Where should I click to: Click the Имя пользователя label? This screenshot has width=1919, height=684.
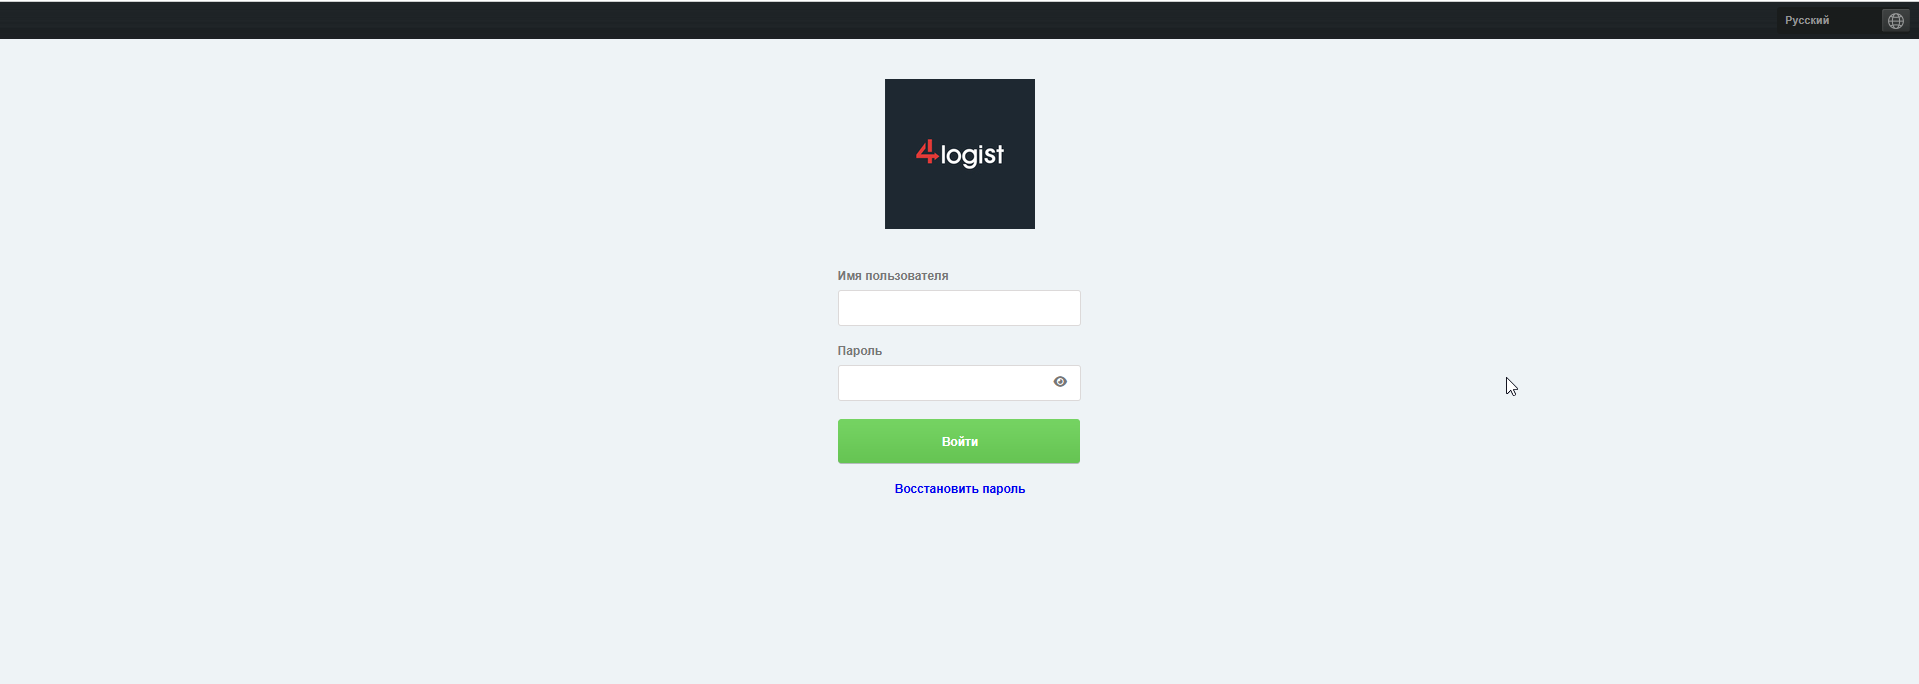(x=893, y=276)
